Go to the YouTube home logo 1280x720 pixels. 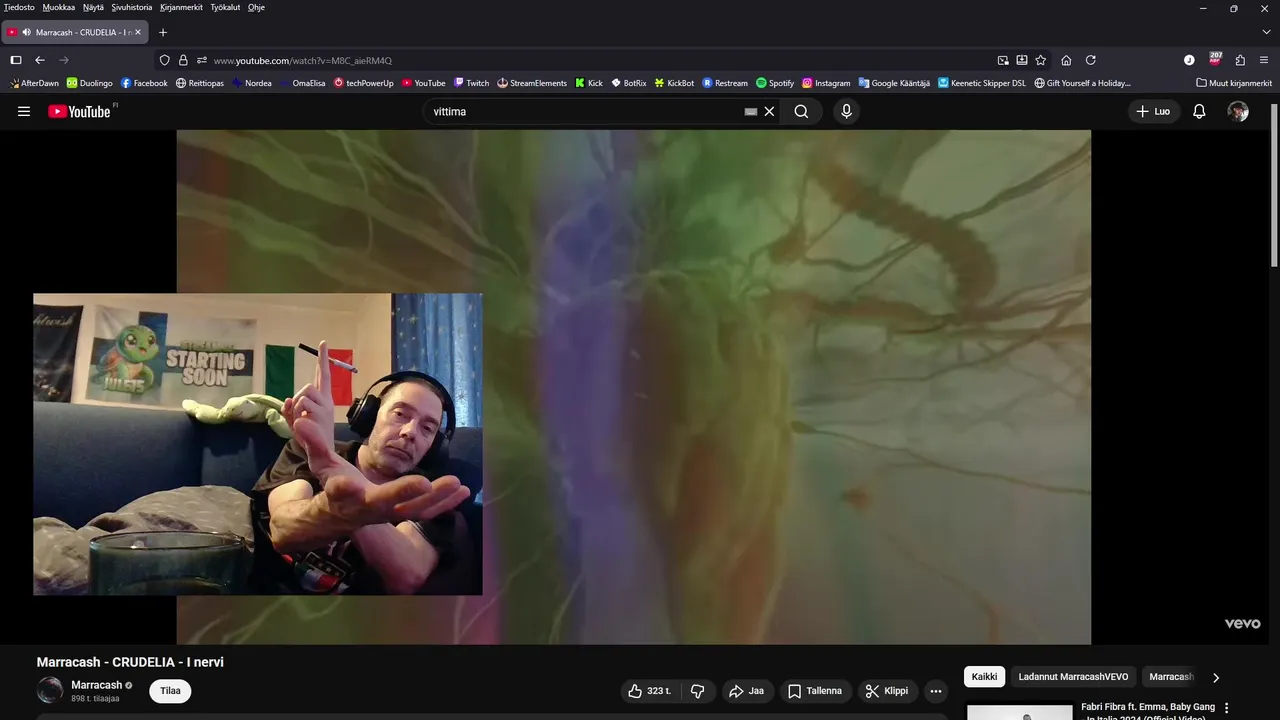(78, 111)
